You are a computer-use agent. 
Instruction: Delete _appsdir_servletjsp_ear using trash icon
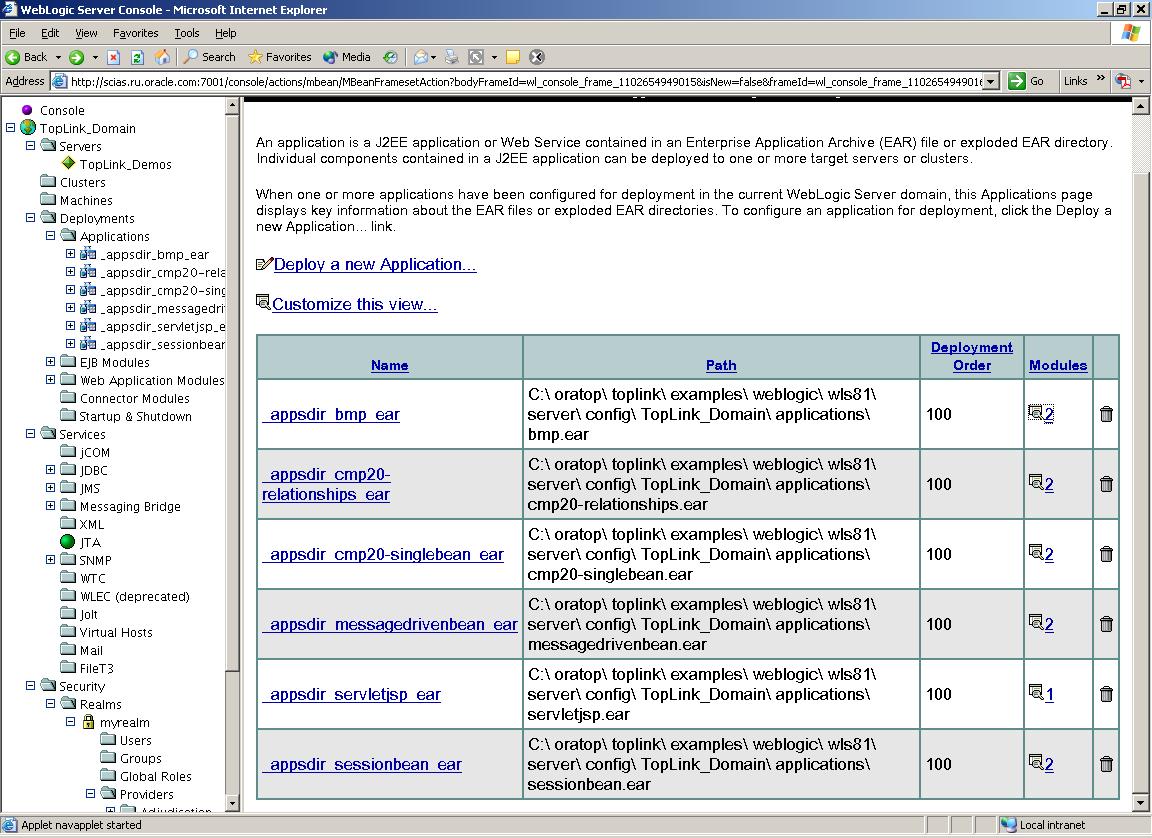[x=1106, y=694]
